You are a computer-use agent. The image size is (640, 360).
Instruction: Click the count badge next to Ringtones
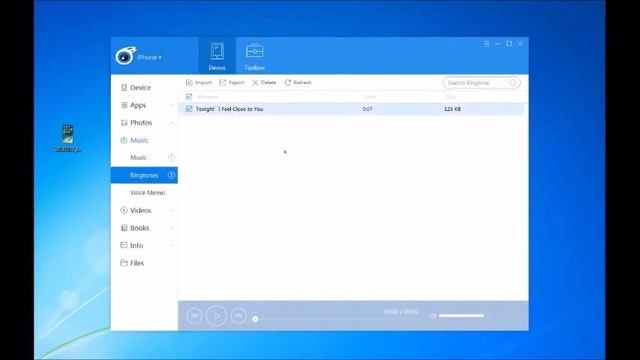[x=171, y=175]
